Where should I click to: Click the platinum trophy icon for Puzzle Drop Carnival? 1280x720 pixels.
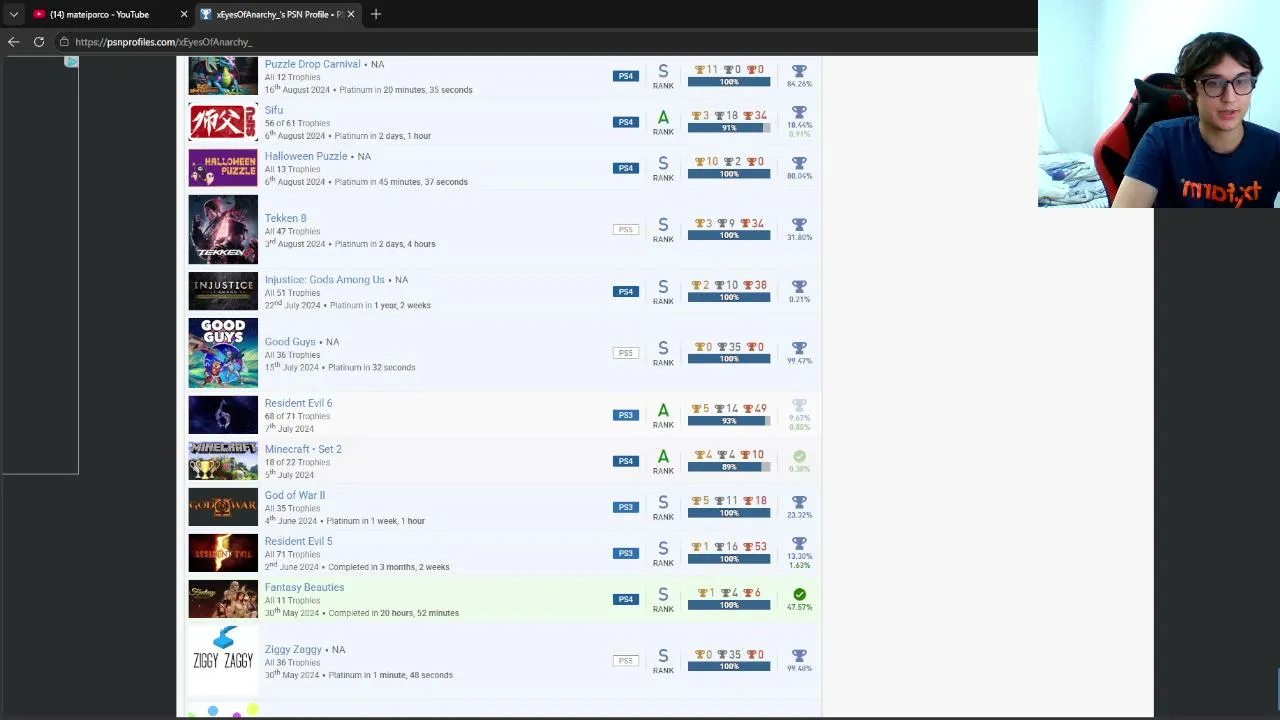[x=799, y=71]
